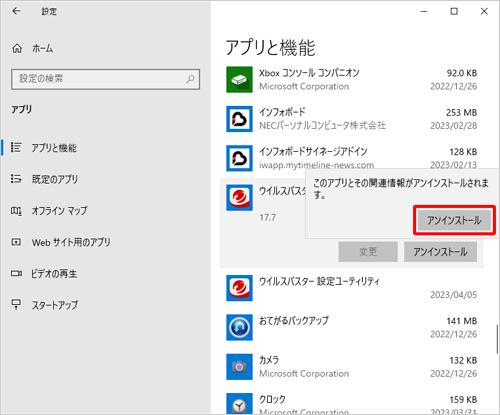500x415 pixels.
Task: Click the アプリと機能 page heading
Action: point(270,48)
